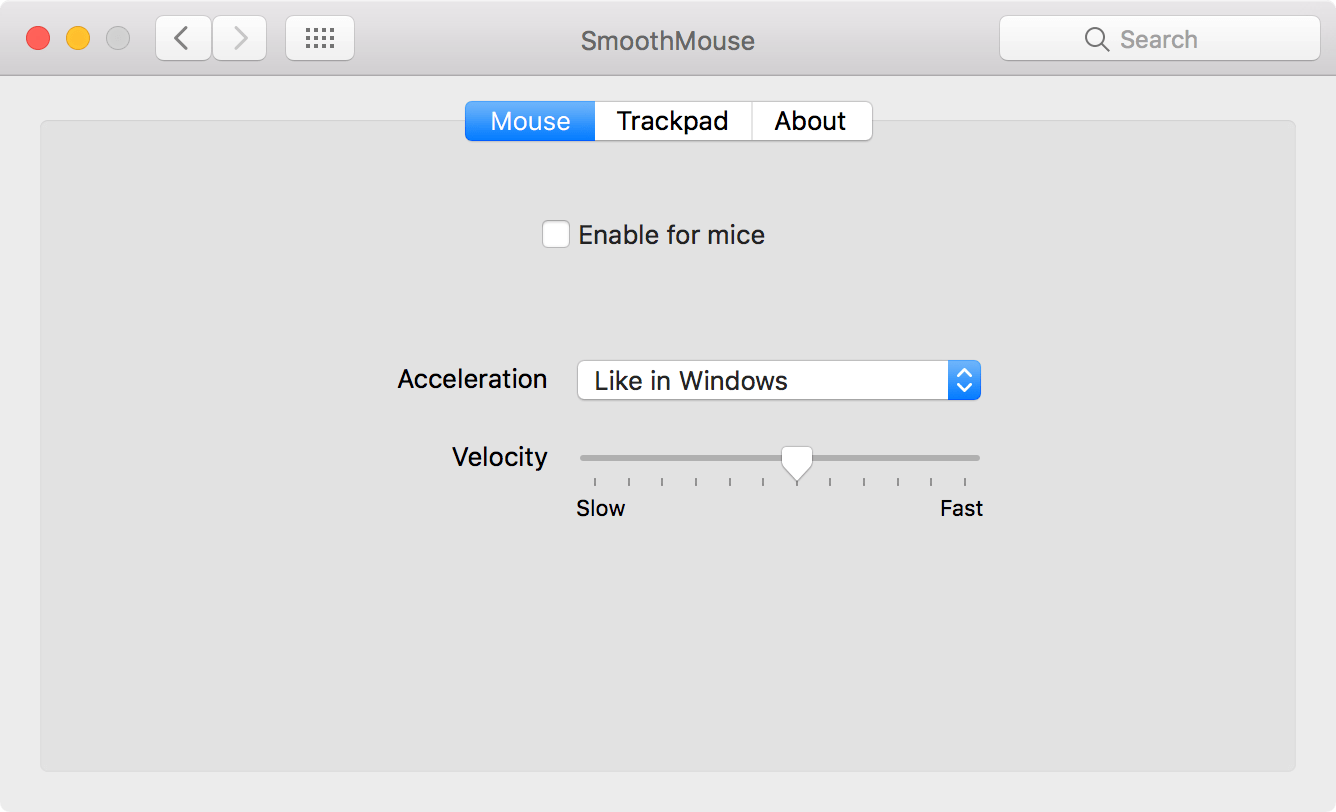This screenshot has height=812, width=1336.
Task: Switch to the Trackpad tab
Action: pos(672,120)
